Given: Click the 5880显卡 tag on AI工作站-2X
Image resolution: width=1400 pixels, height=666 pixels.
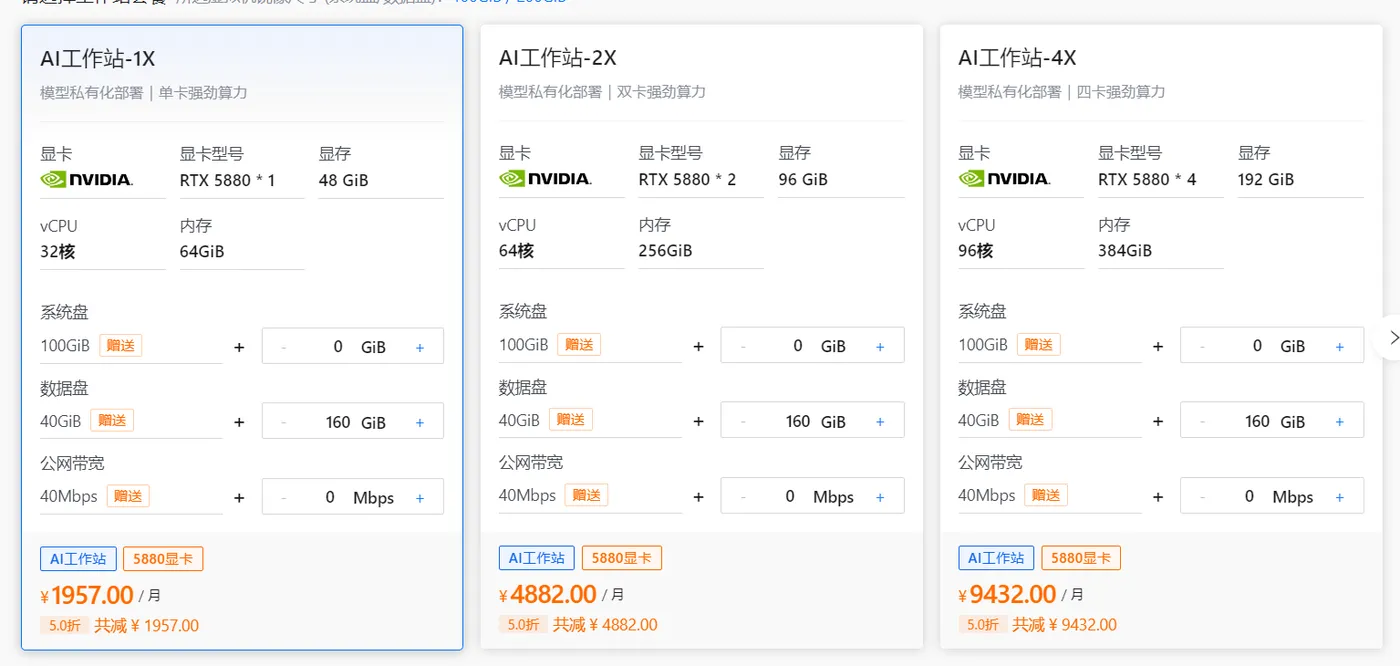Looking at the screenshot, I should point(621,558).
